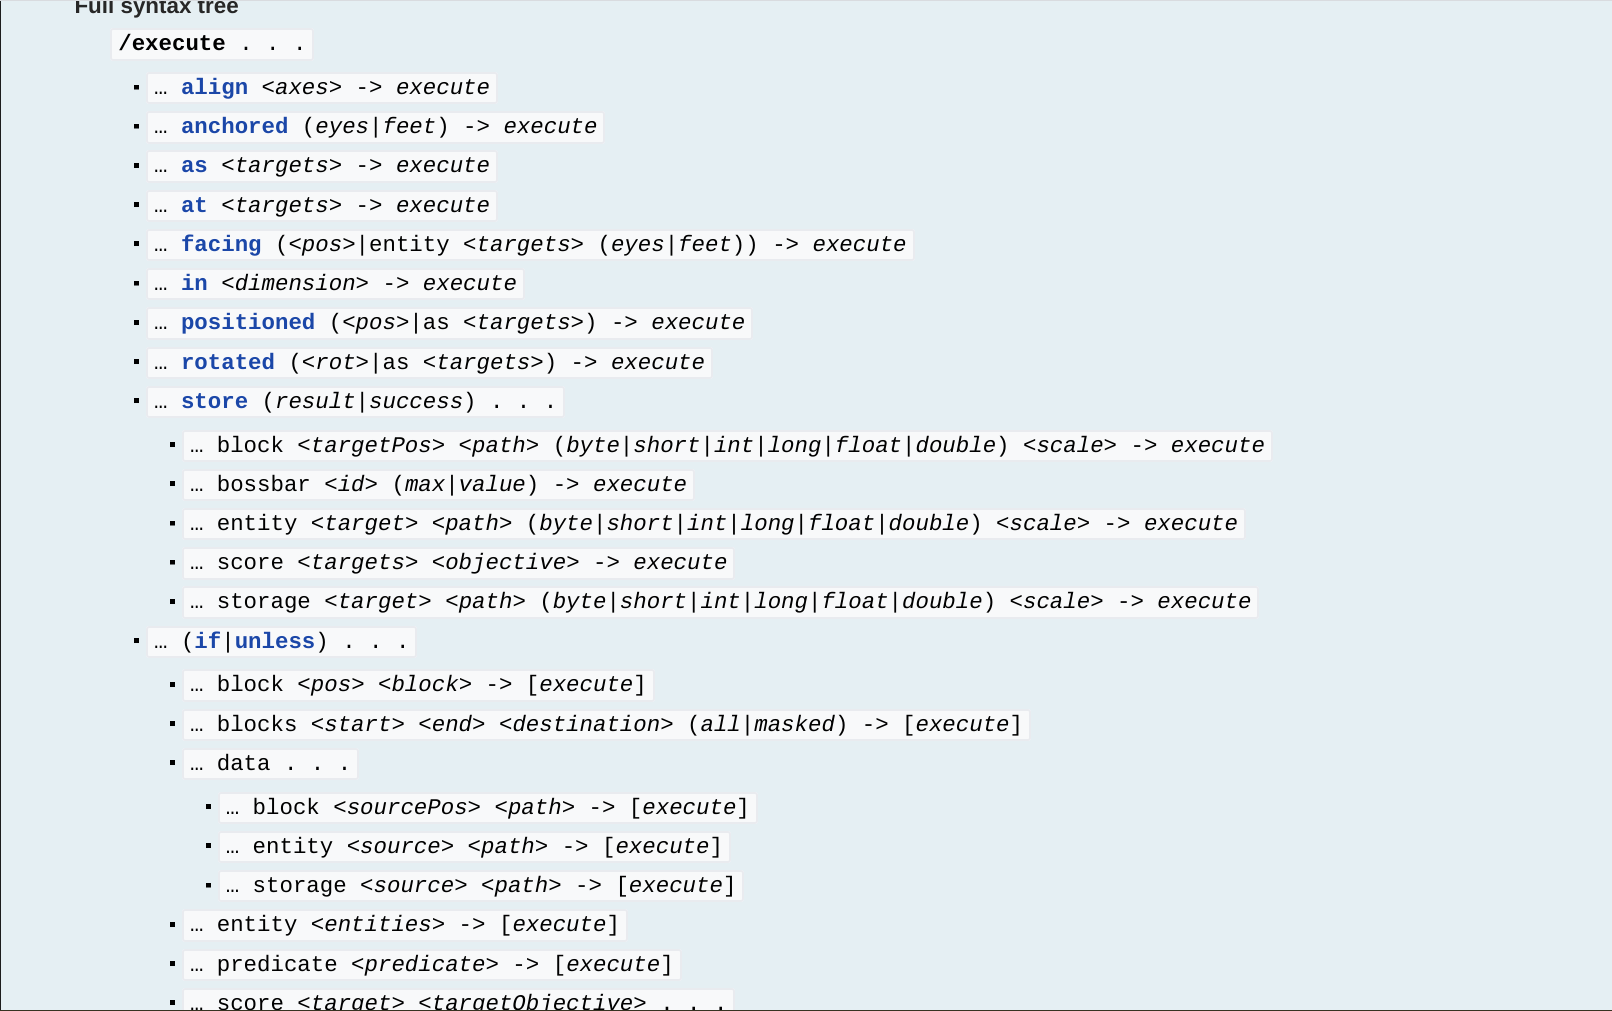1612x1011 pixels.
Task: Click the "unless" condition link
Action: (x=274, y=642)
